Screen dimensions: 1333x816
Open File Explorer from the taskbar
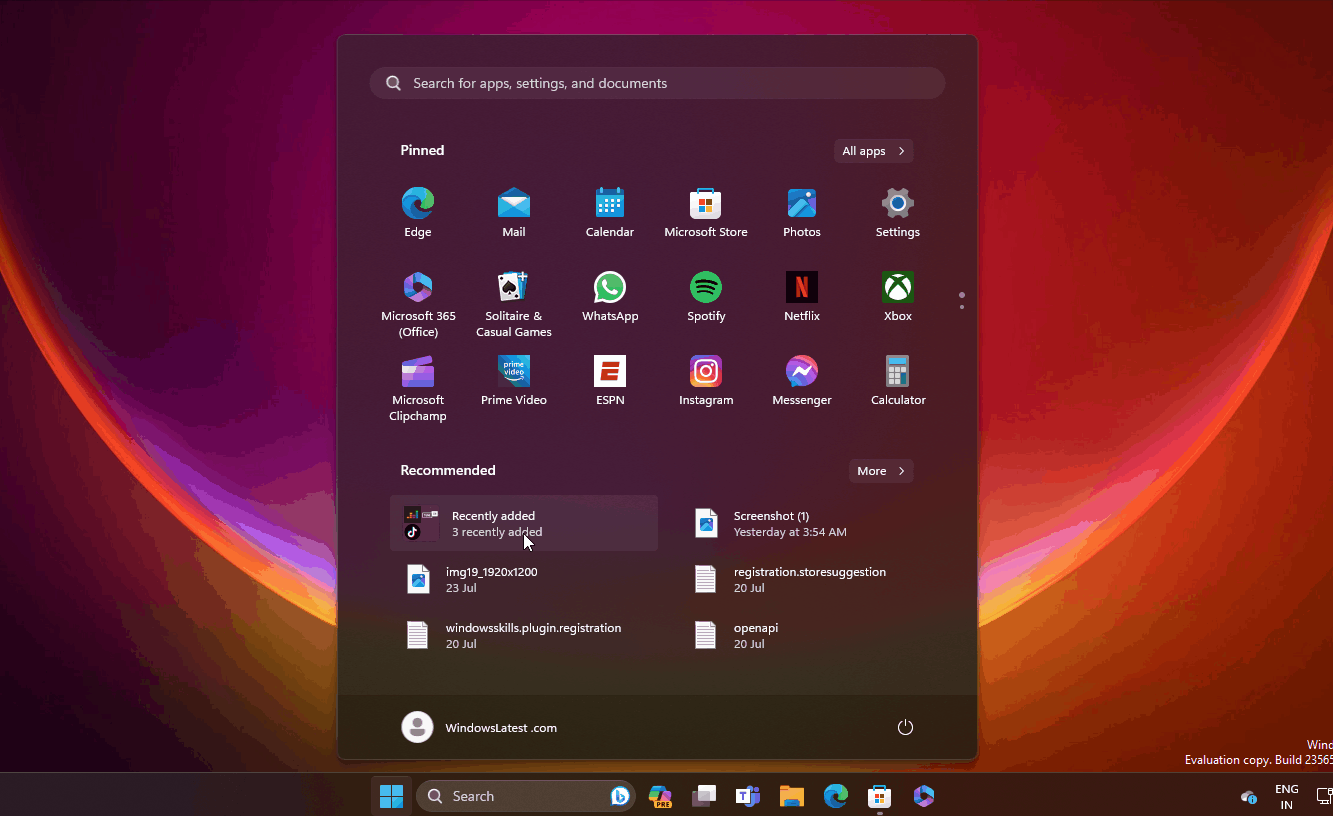tap(792, 796)
